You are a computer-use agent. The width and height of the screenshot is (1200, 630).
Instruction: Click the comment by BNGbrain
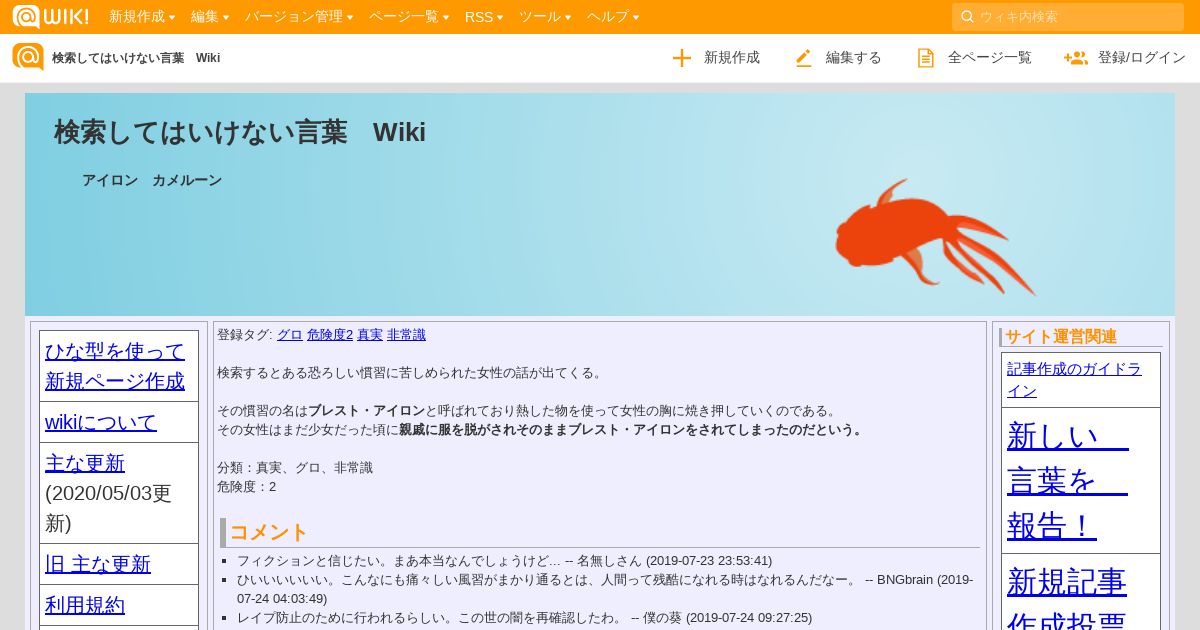(x=605, y=589)
